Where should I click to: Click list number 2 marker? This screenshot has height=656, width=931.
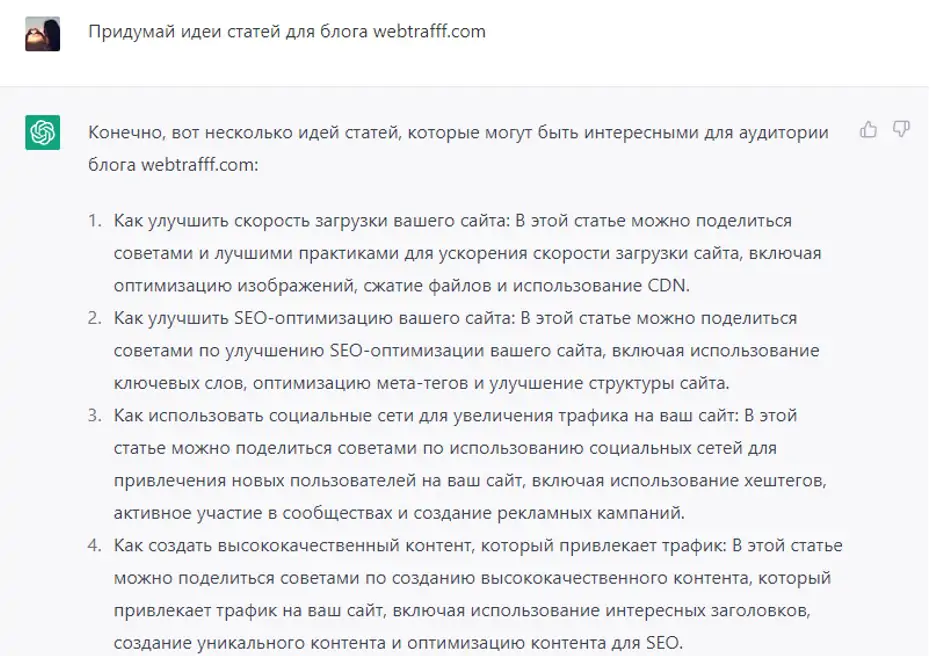tap(94, 318)
